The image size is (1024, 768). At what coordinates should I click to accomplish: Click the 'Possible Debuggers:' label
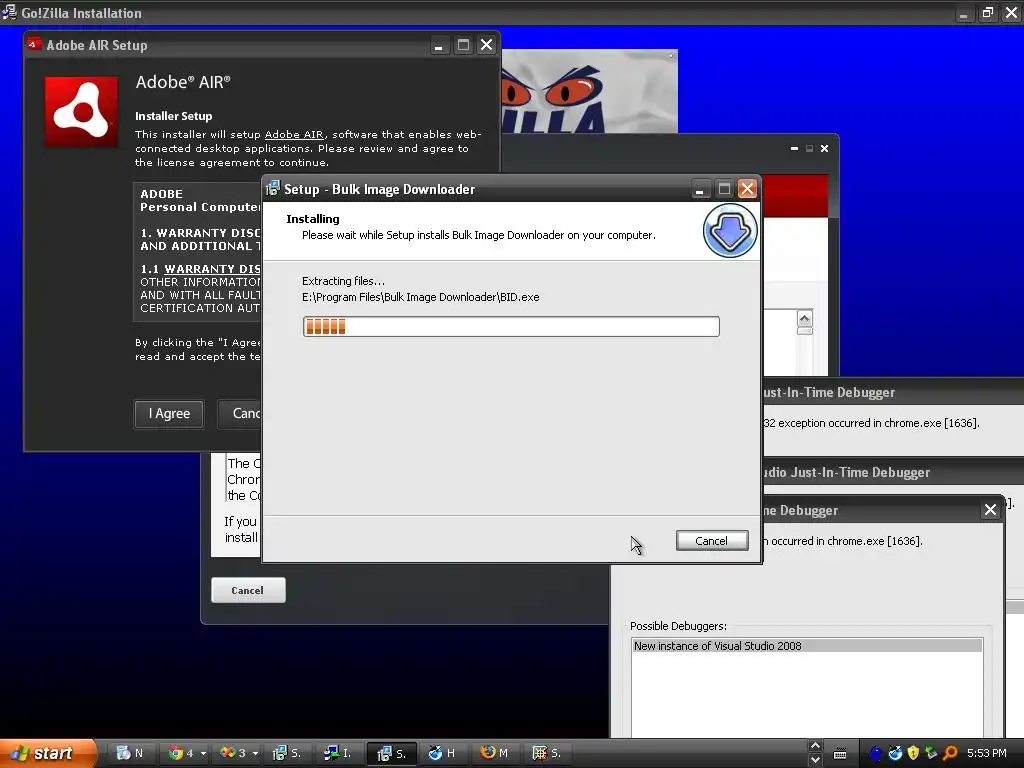679,626
